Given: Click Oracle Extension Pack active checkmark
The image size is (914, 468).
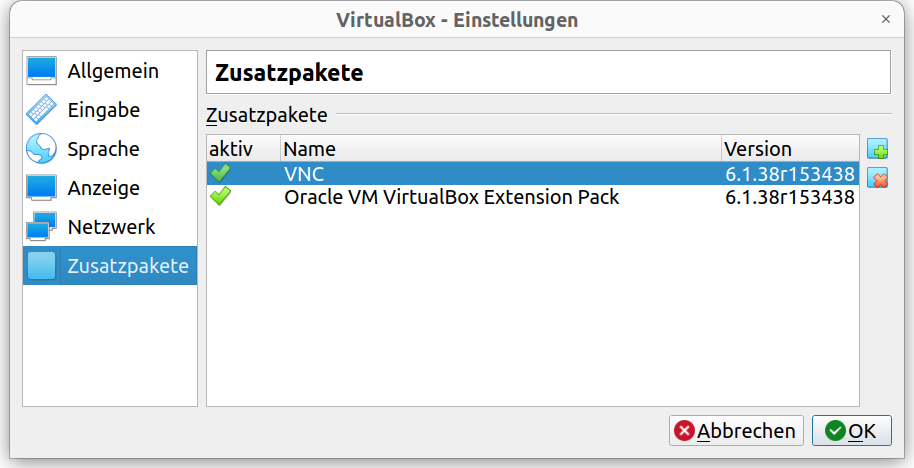Looking at the screenshot, I should tap(220, 197).
